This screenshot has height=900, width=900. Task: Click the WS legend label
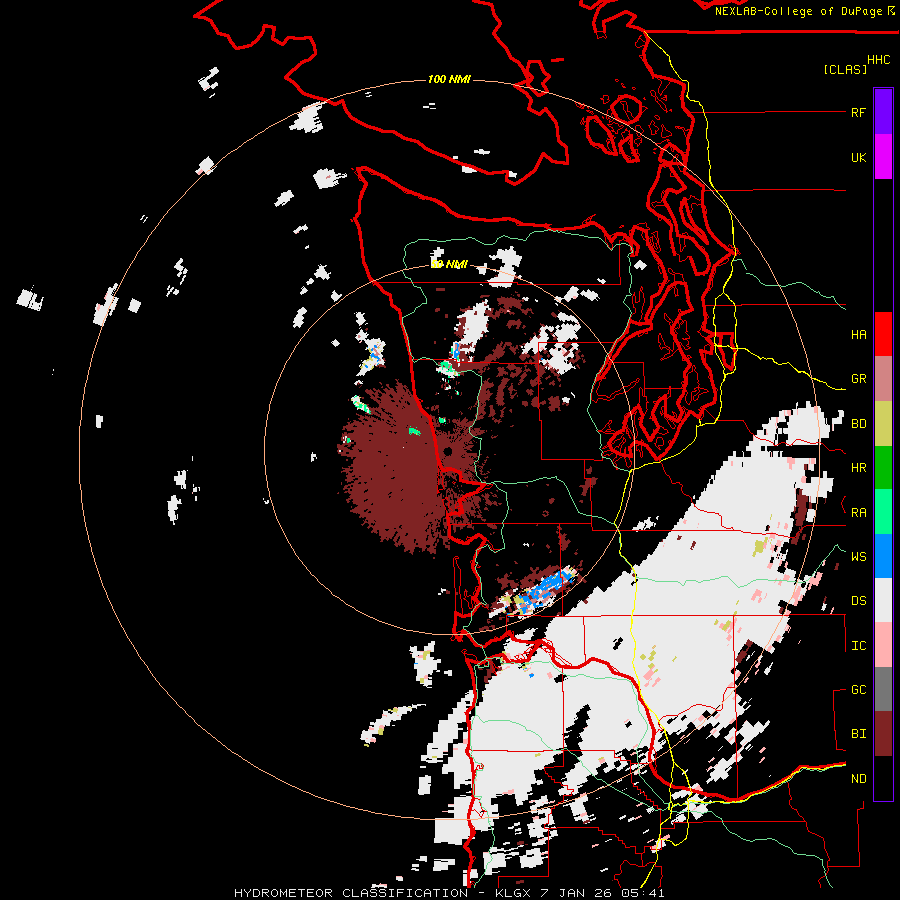point(858,557)
